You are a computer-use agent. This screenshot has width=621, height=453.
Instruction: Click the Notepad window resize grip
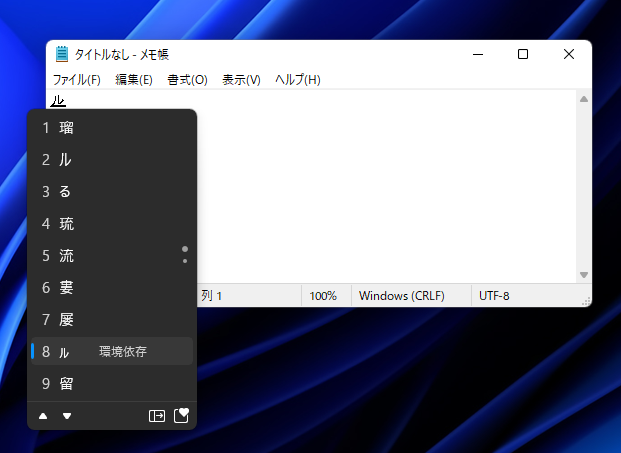tap(586, 301)
